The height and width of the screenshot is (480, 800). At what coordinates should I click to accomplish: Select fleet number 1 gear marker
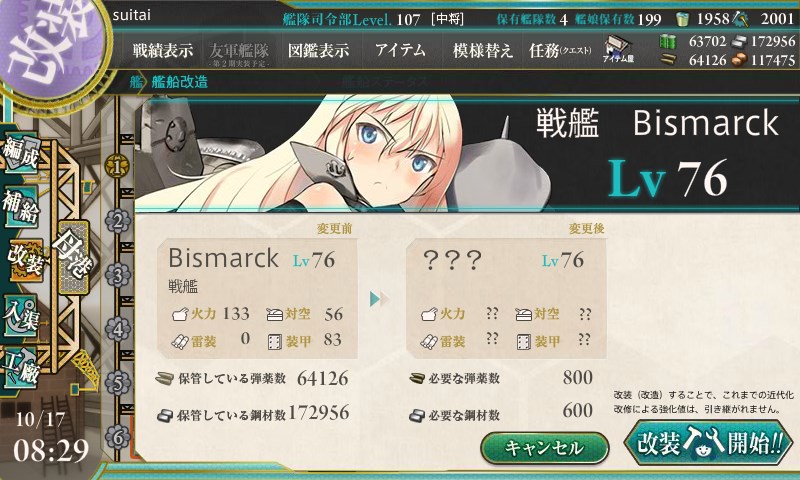click(117, 166)
